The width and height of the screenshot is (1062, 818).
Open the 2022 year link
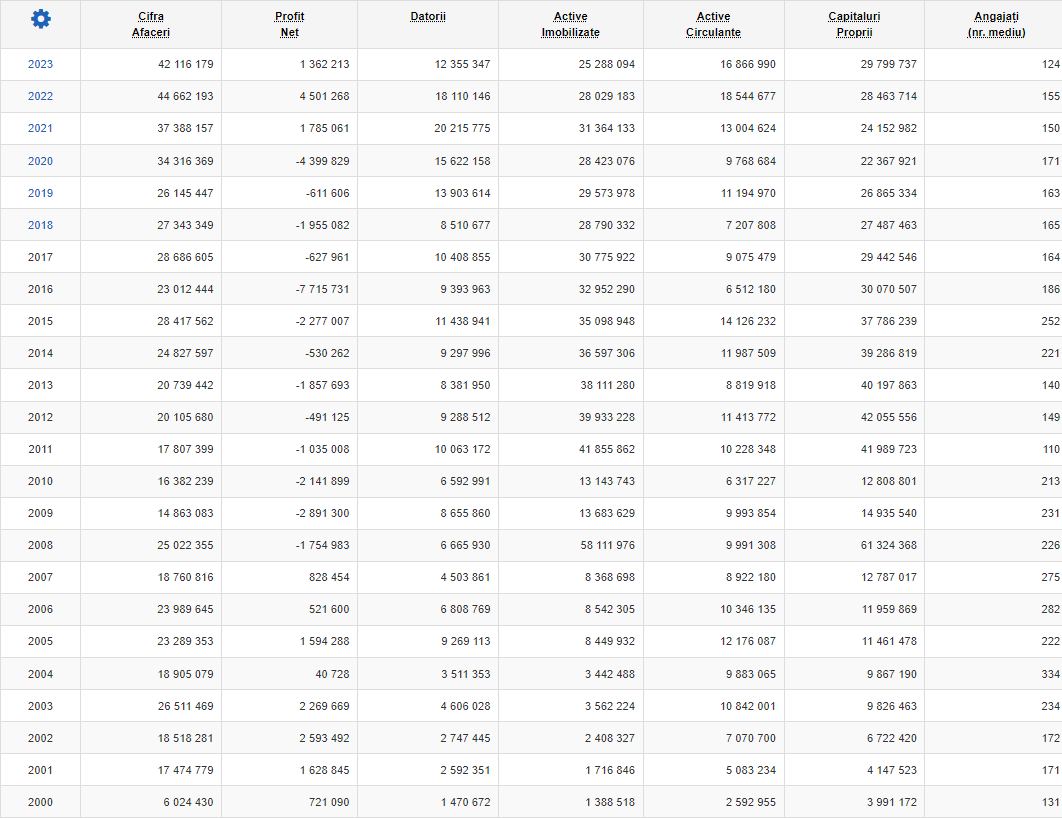click(x=40, y=96)
